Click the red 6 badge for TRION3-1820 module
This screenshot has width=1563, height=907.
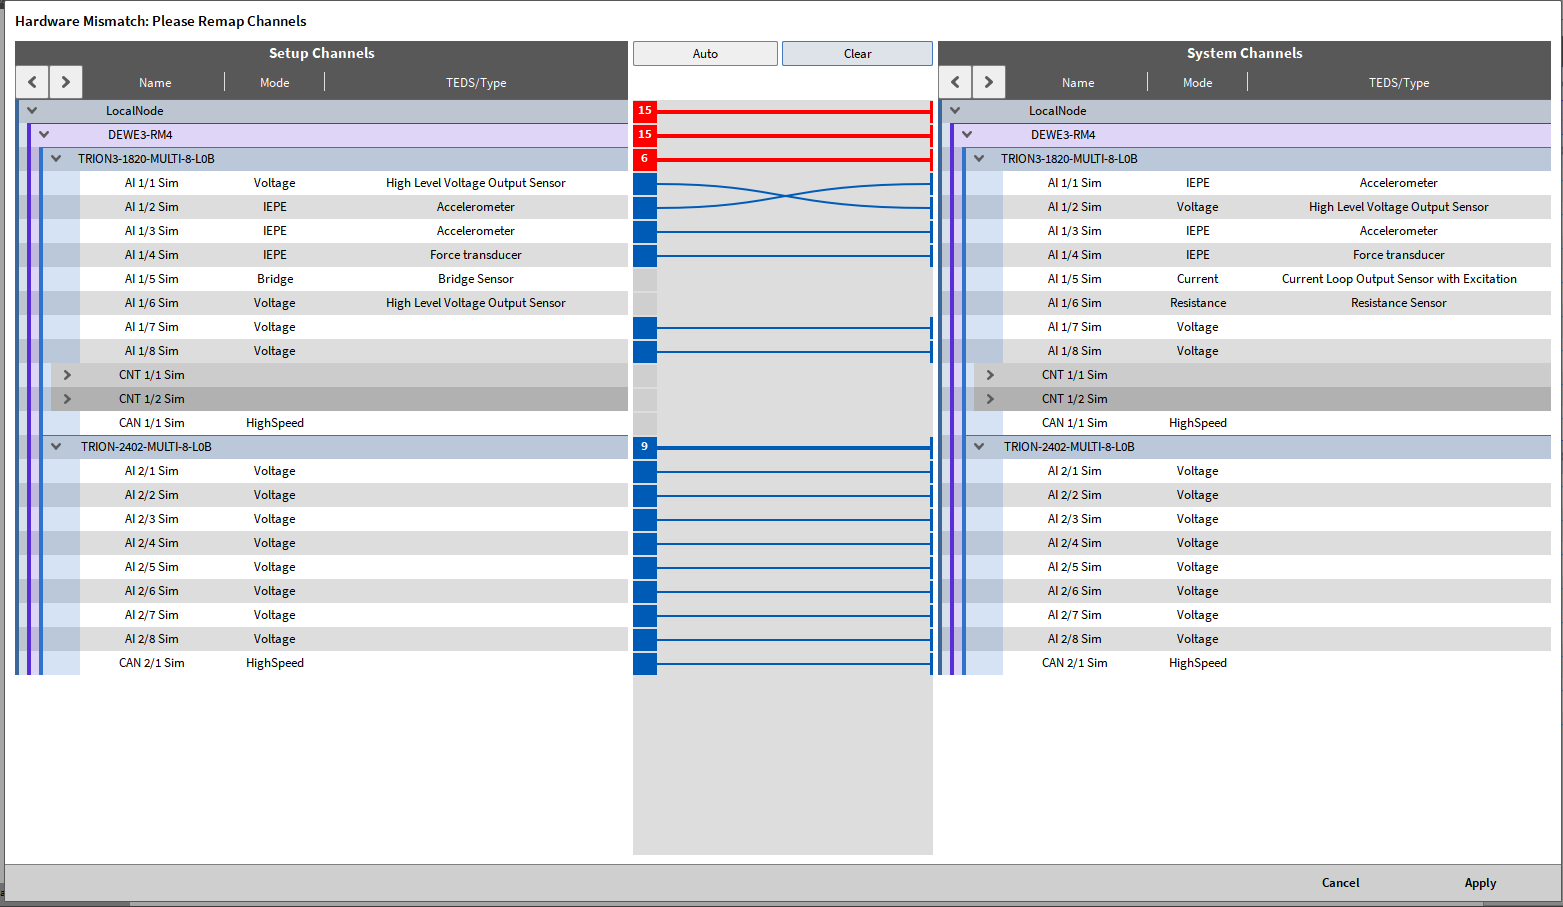point(645,159)
